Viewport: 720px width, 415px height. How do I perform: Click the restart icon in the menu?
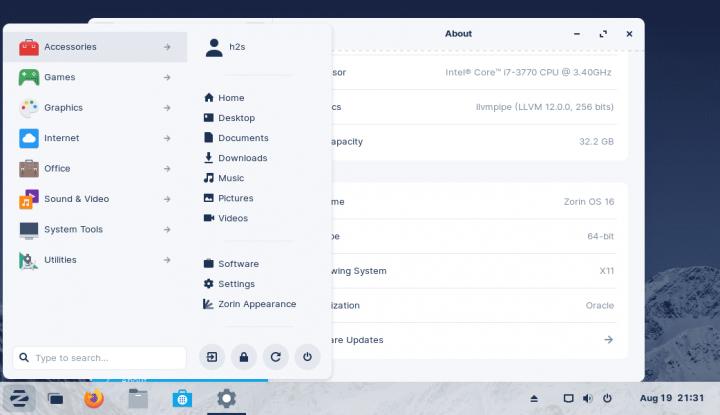tap(275, 356)
